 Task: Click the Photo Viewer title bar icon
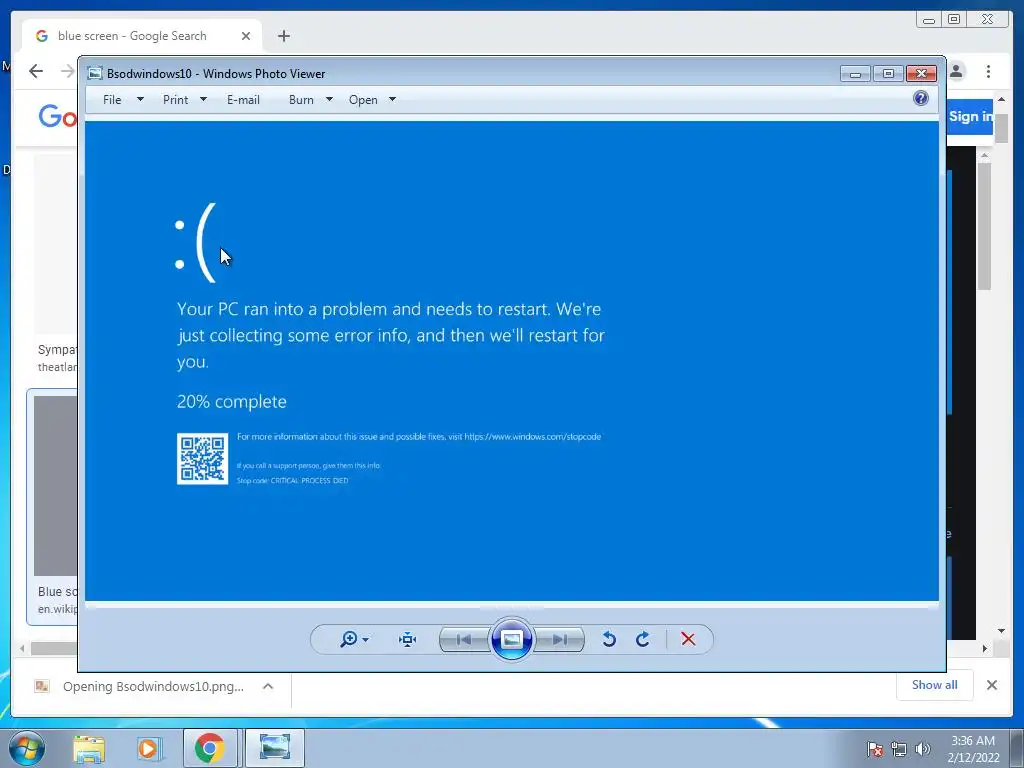95,73
